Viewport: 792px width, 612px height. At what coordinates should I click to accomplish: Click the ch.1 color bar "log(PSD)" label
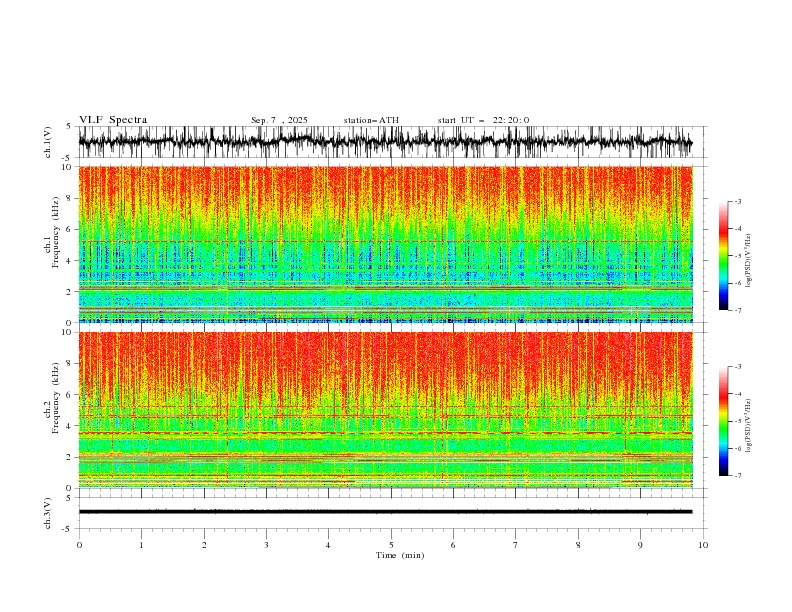coord(749,261)
